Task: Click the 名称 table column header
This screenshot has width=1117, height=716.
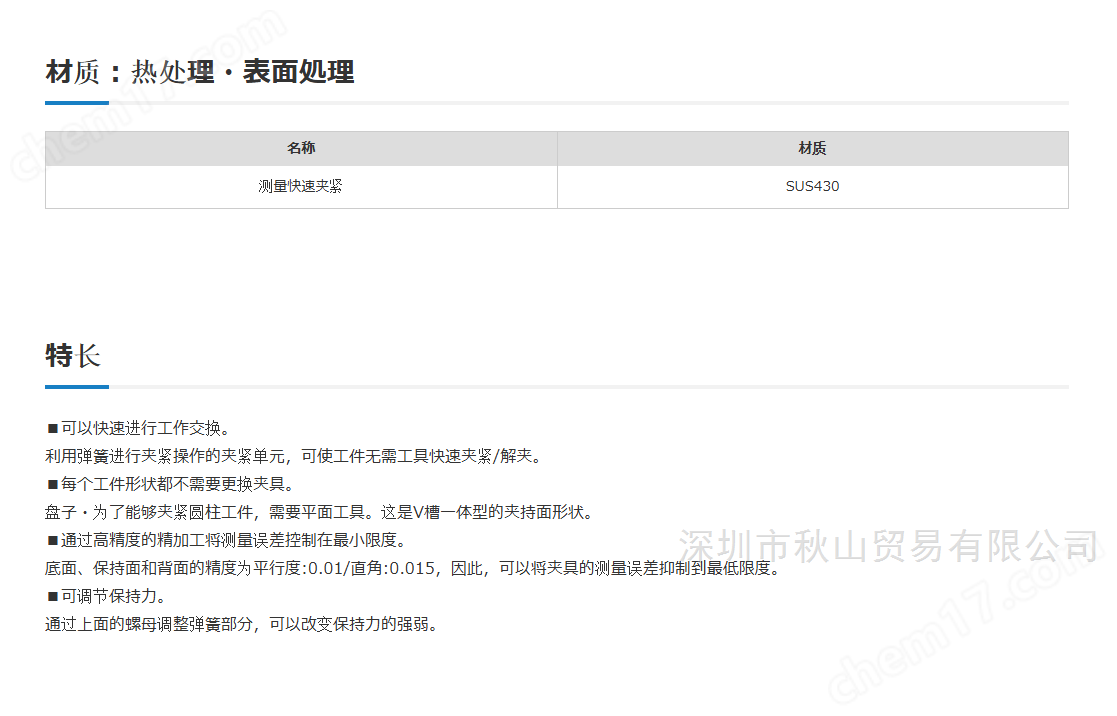Action: coord(301,148)
